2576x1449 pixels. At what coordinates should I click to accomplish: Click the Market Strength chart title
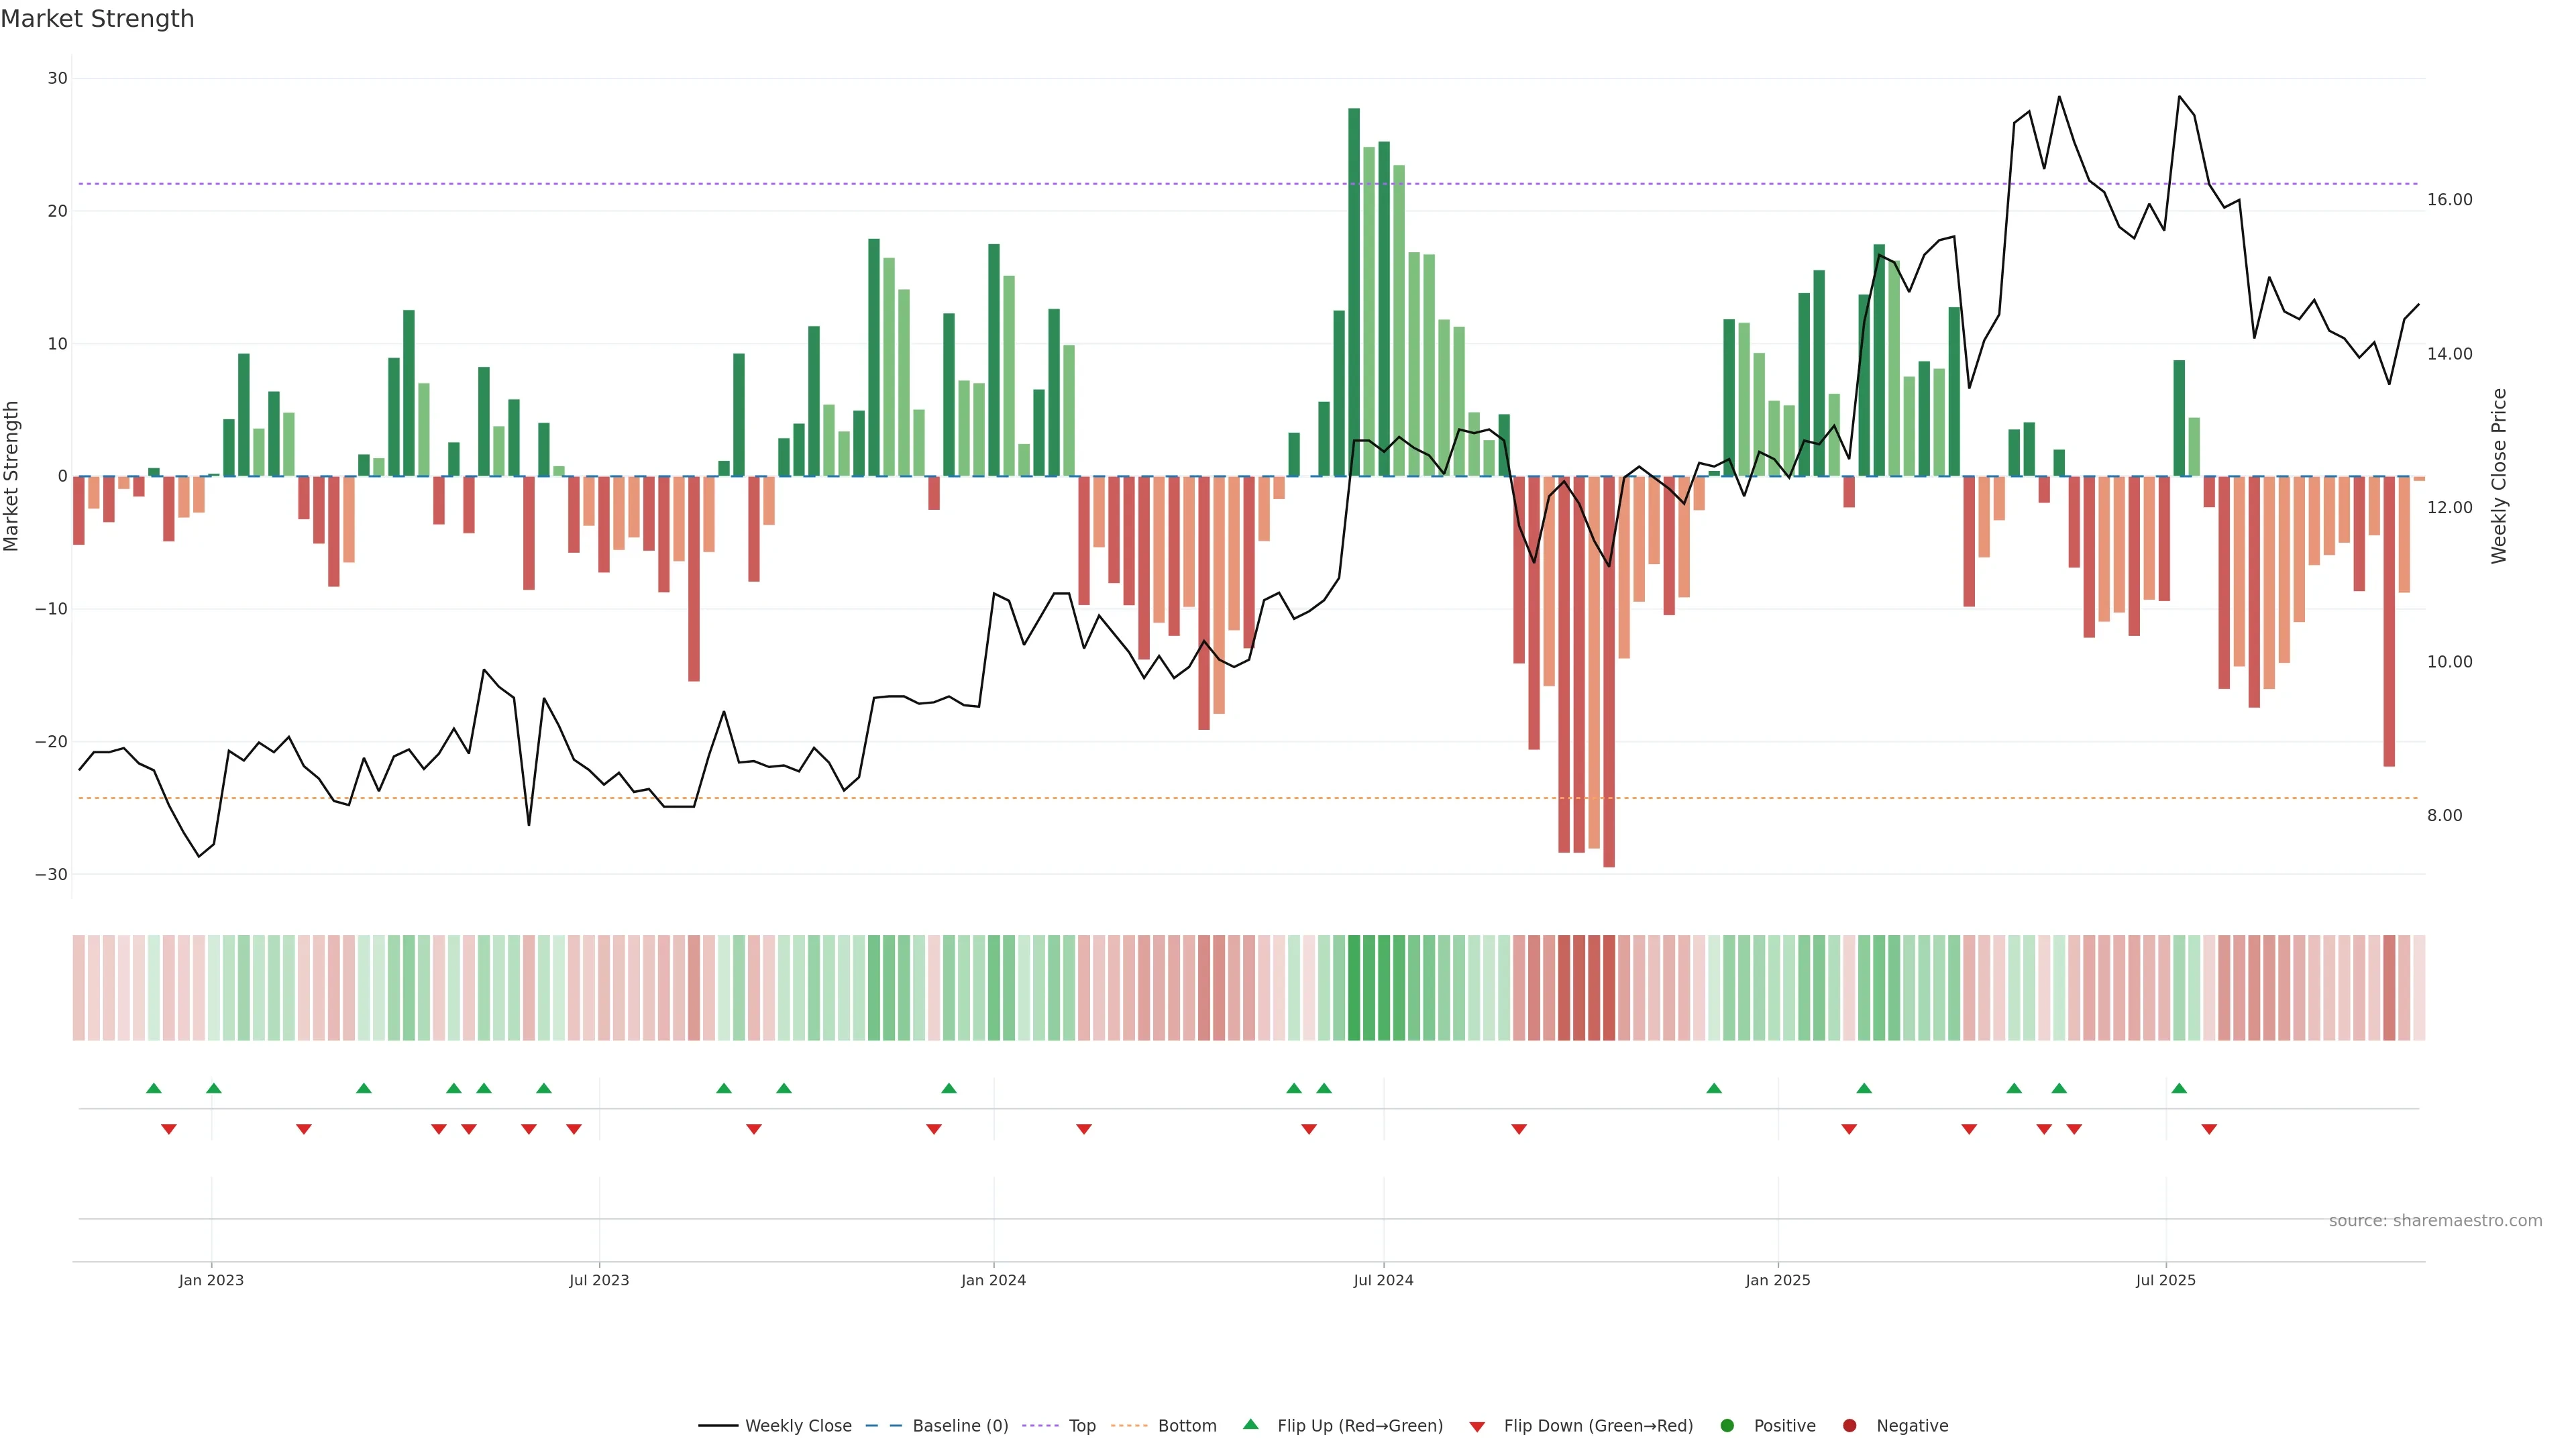click(97, 19)
